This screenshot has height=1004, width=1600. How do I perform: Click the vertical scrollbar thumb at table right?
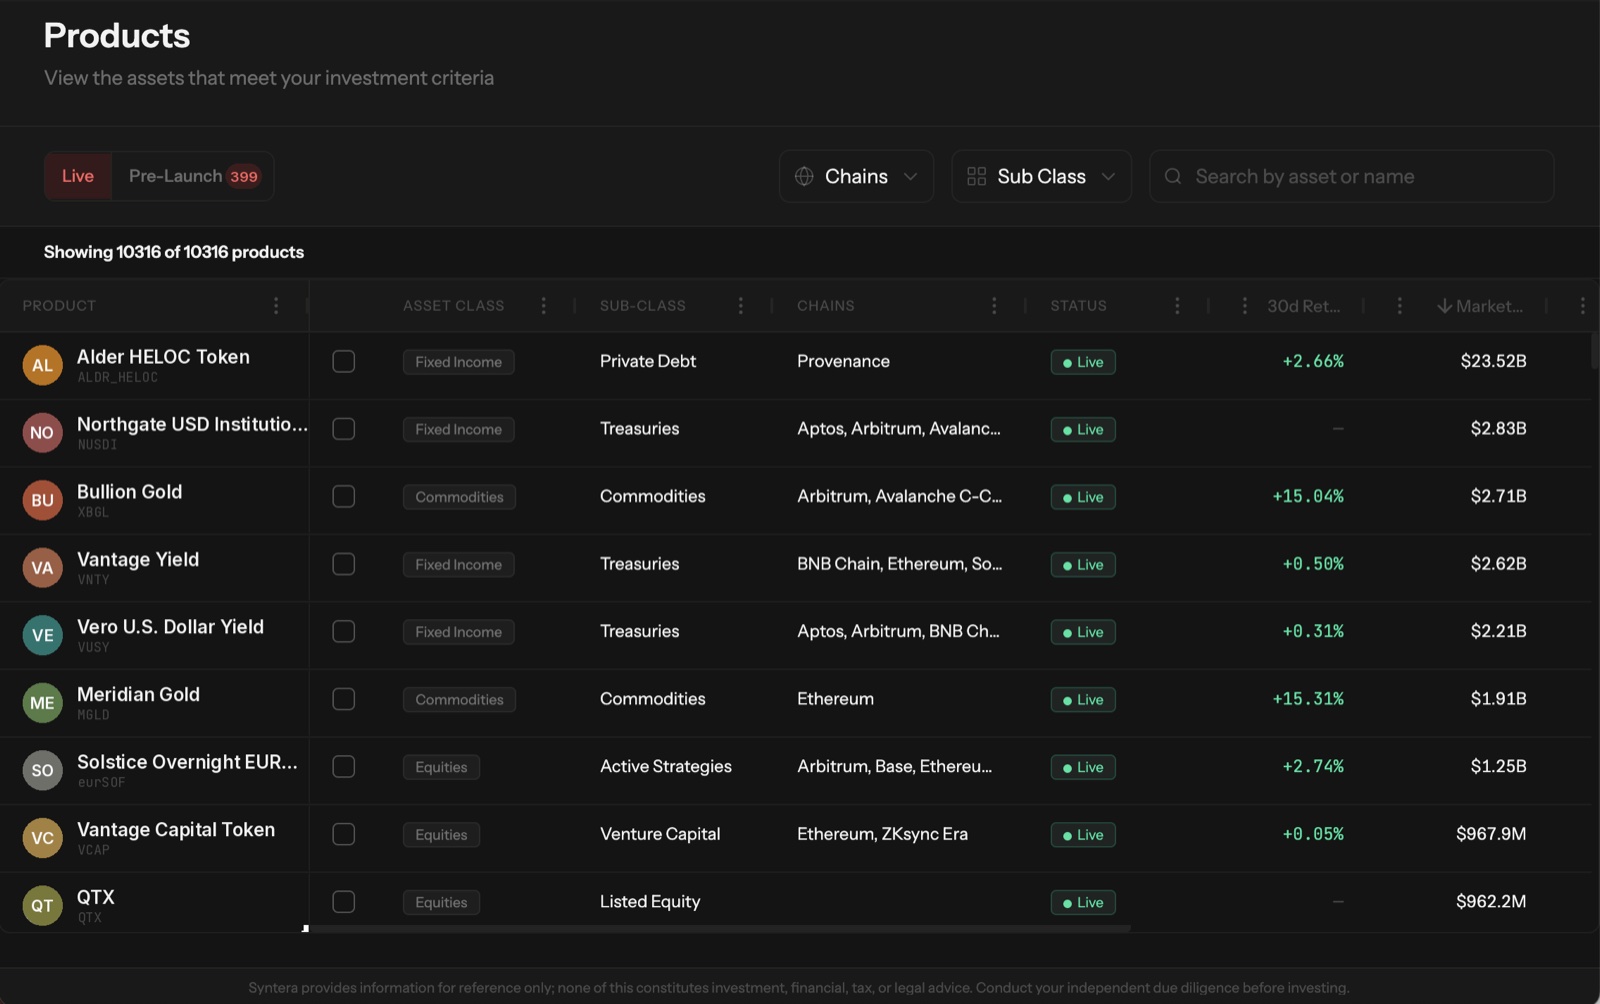tap(1594, 350)
